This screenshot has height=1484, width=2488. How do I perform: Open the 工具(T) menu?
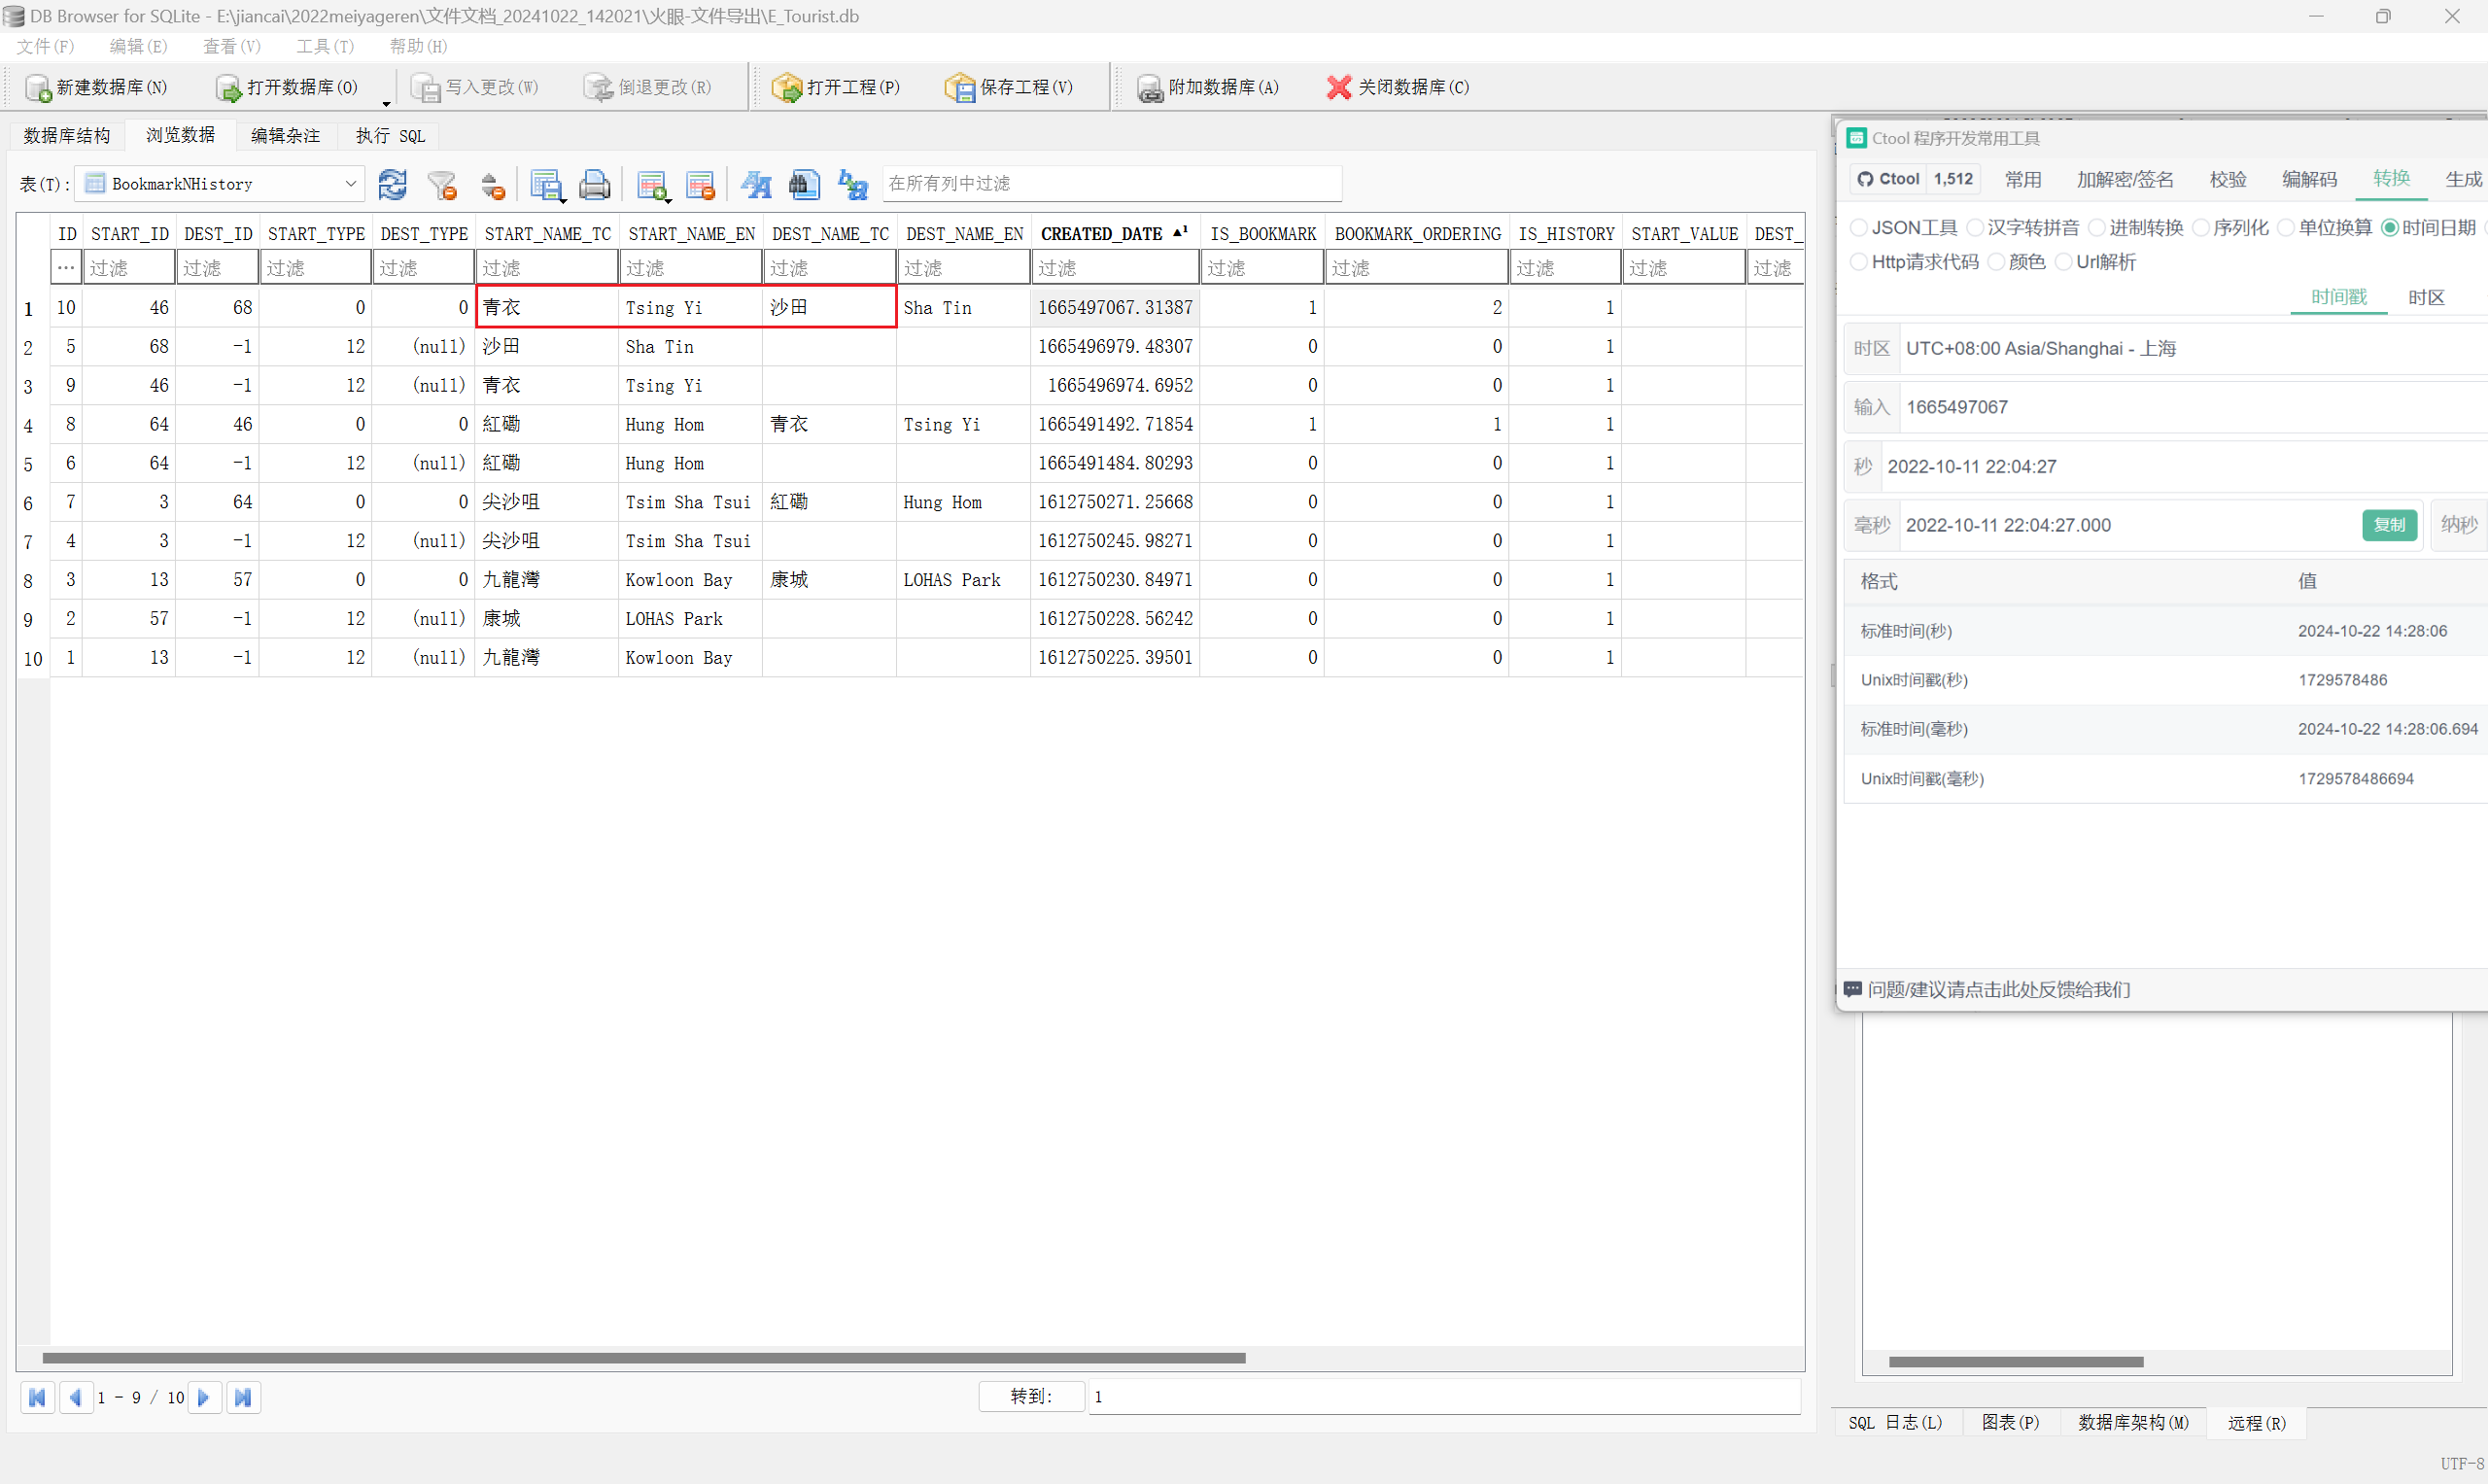point(325,46)
